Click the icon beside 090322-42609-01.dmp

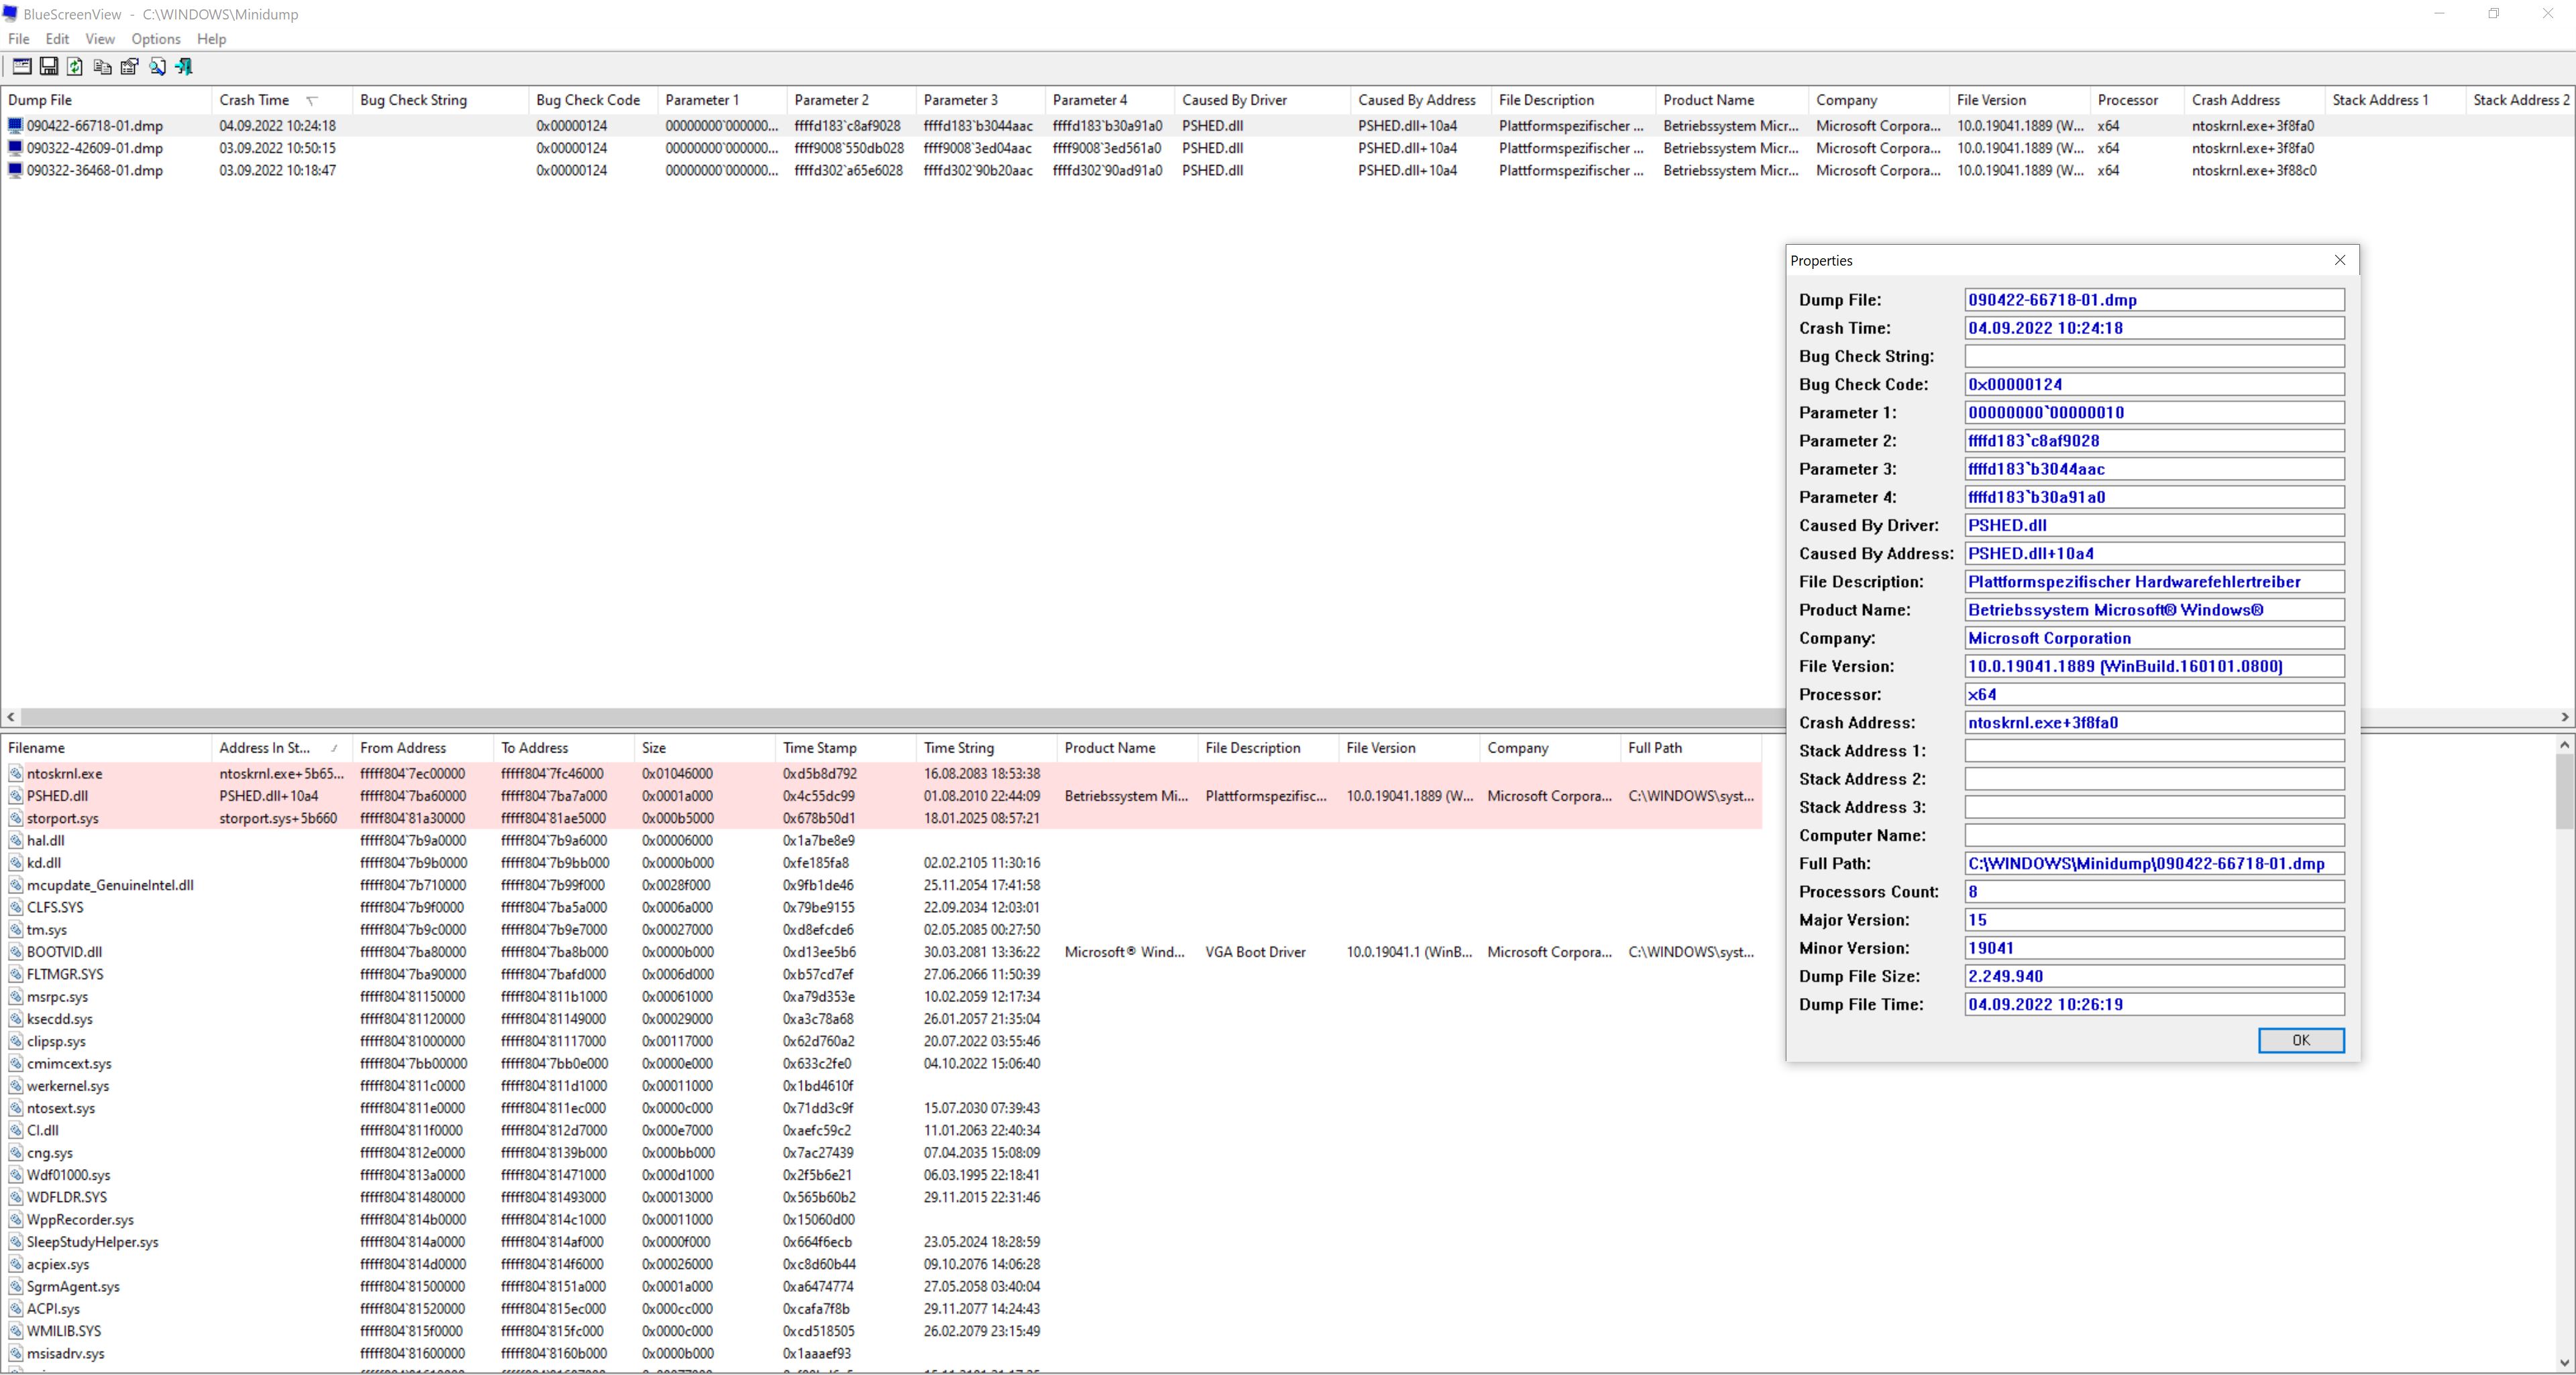(15, 148)
